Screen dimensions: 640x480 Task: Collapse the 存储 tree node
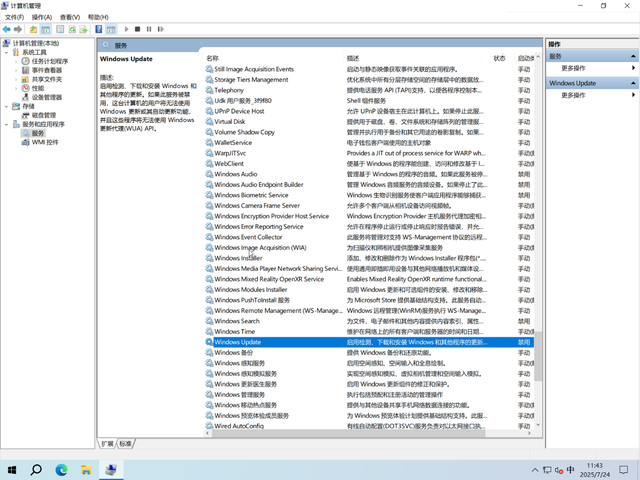(7, 106)
